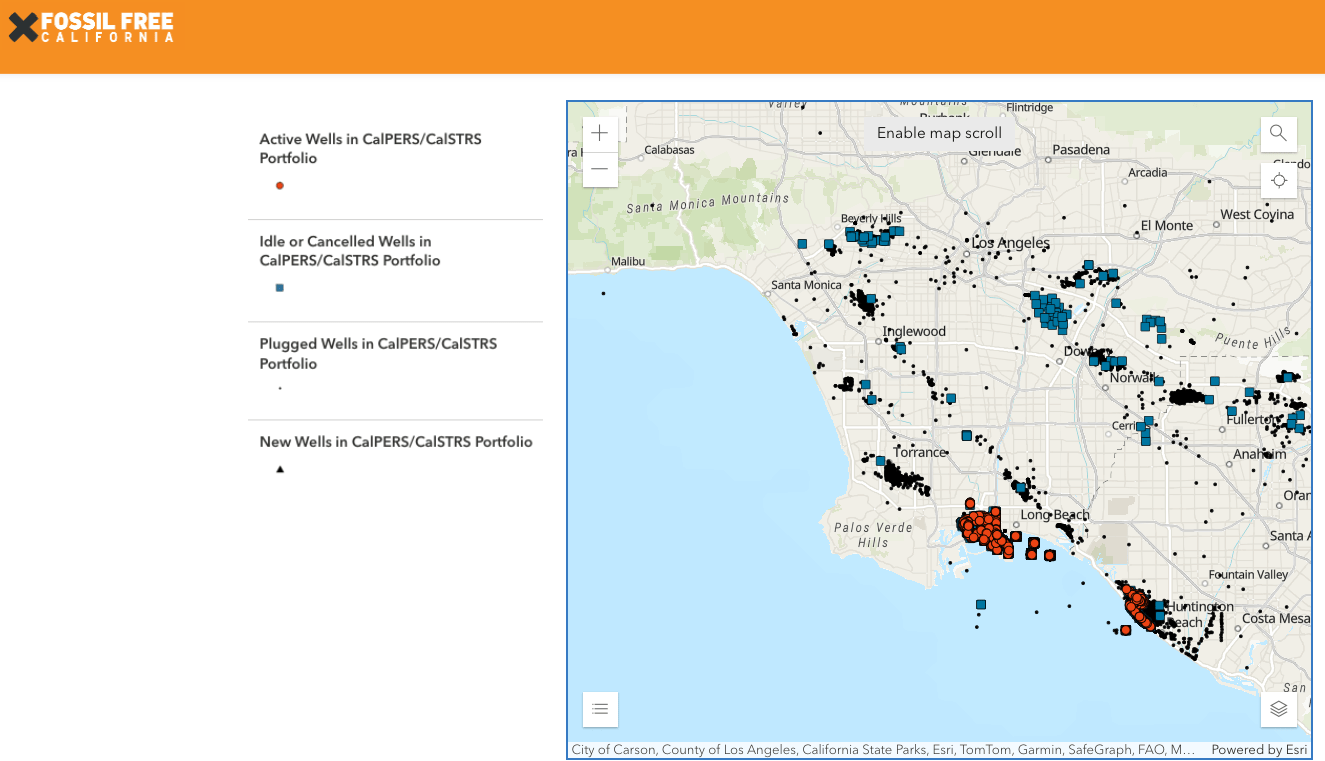Click Malibu label on map
The width and height of the screenshot is (1325, 761).
coord(628,261)
